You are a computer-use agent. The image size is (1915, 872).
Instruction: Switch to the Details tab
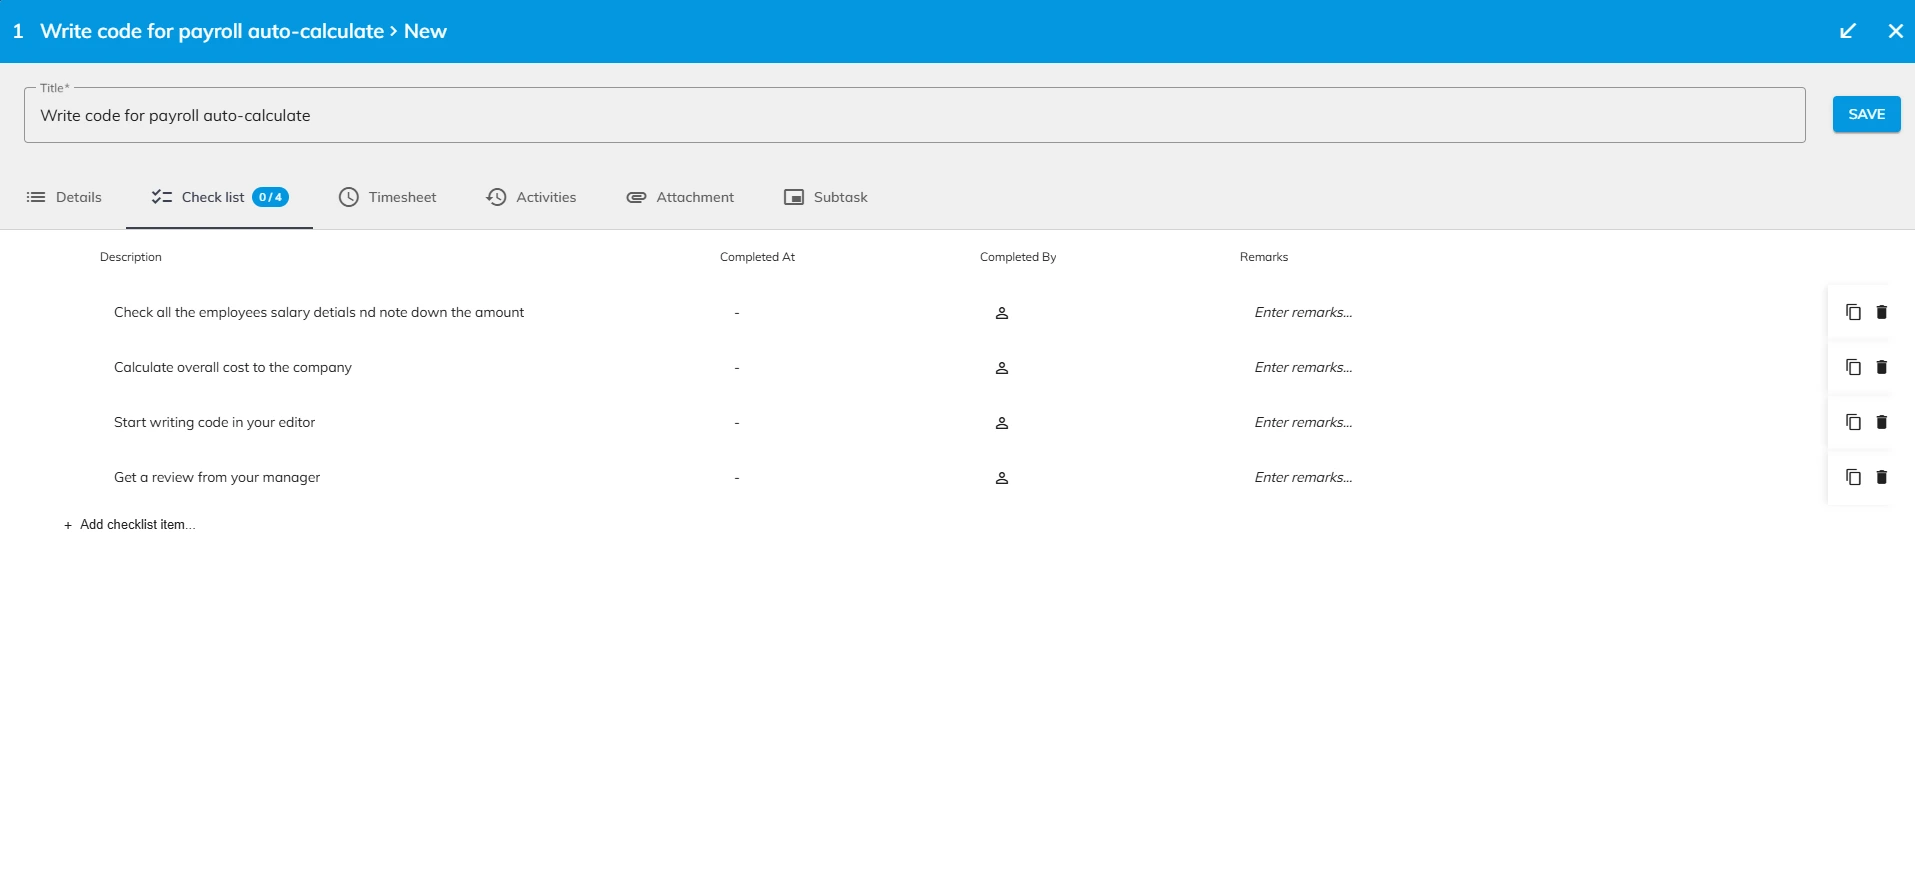tap(64, 197)
